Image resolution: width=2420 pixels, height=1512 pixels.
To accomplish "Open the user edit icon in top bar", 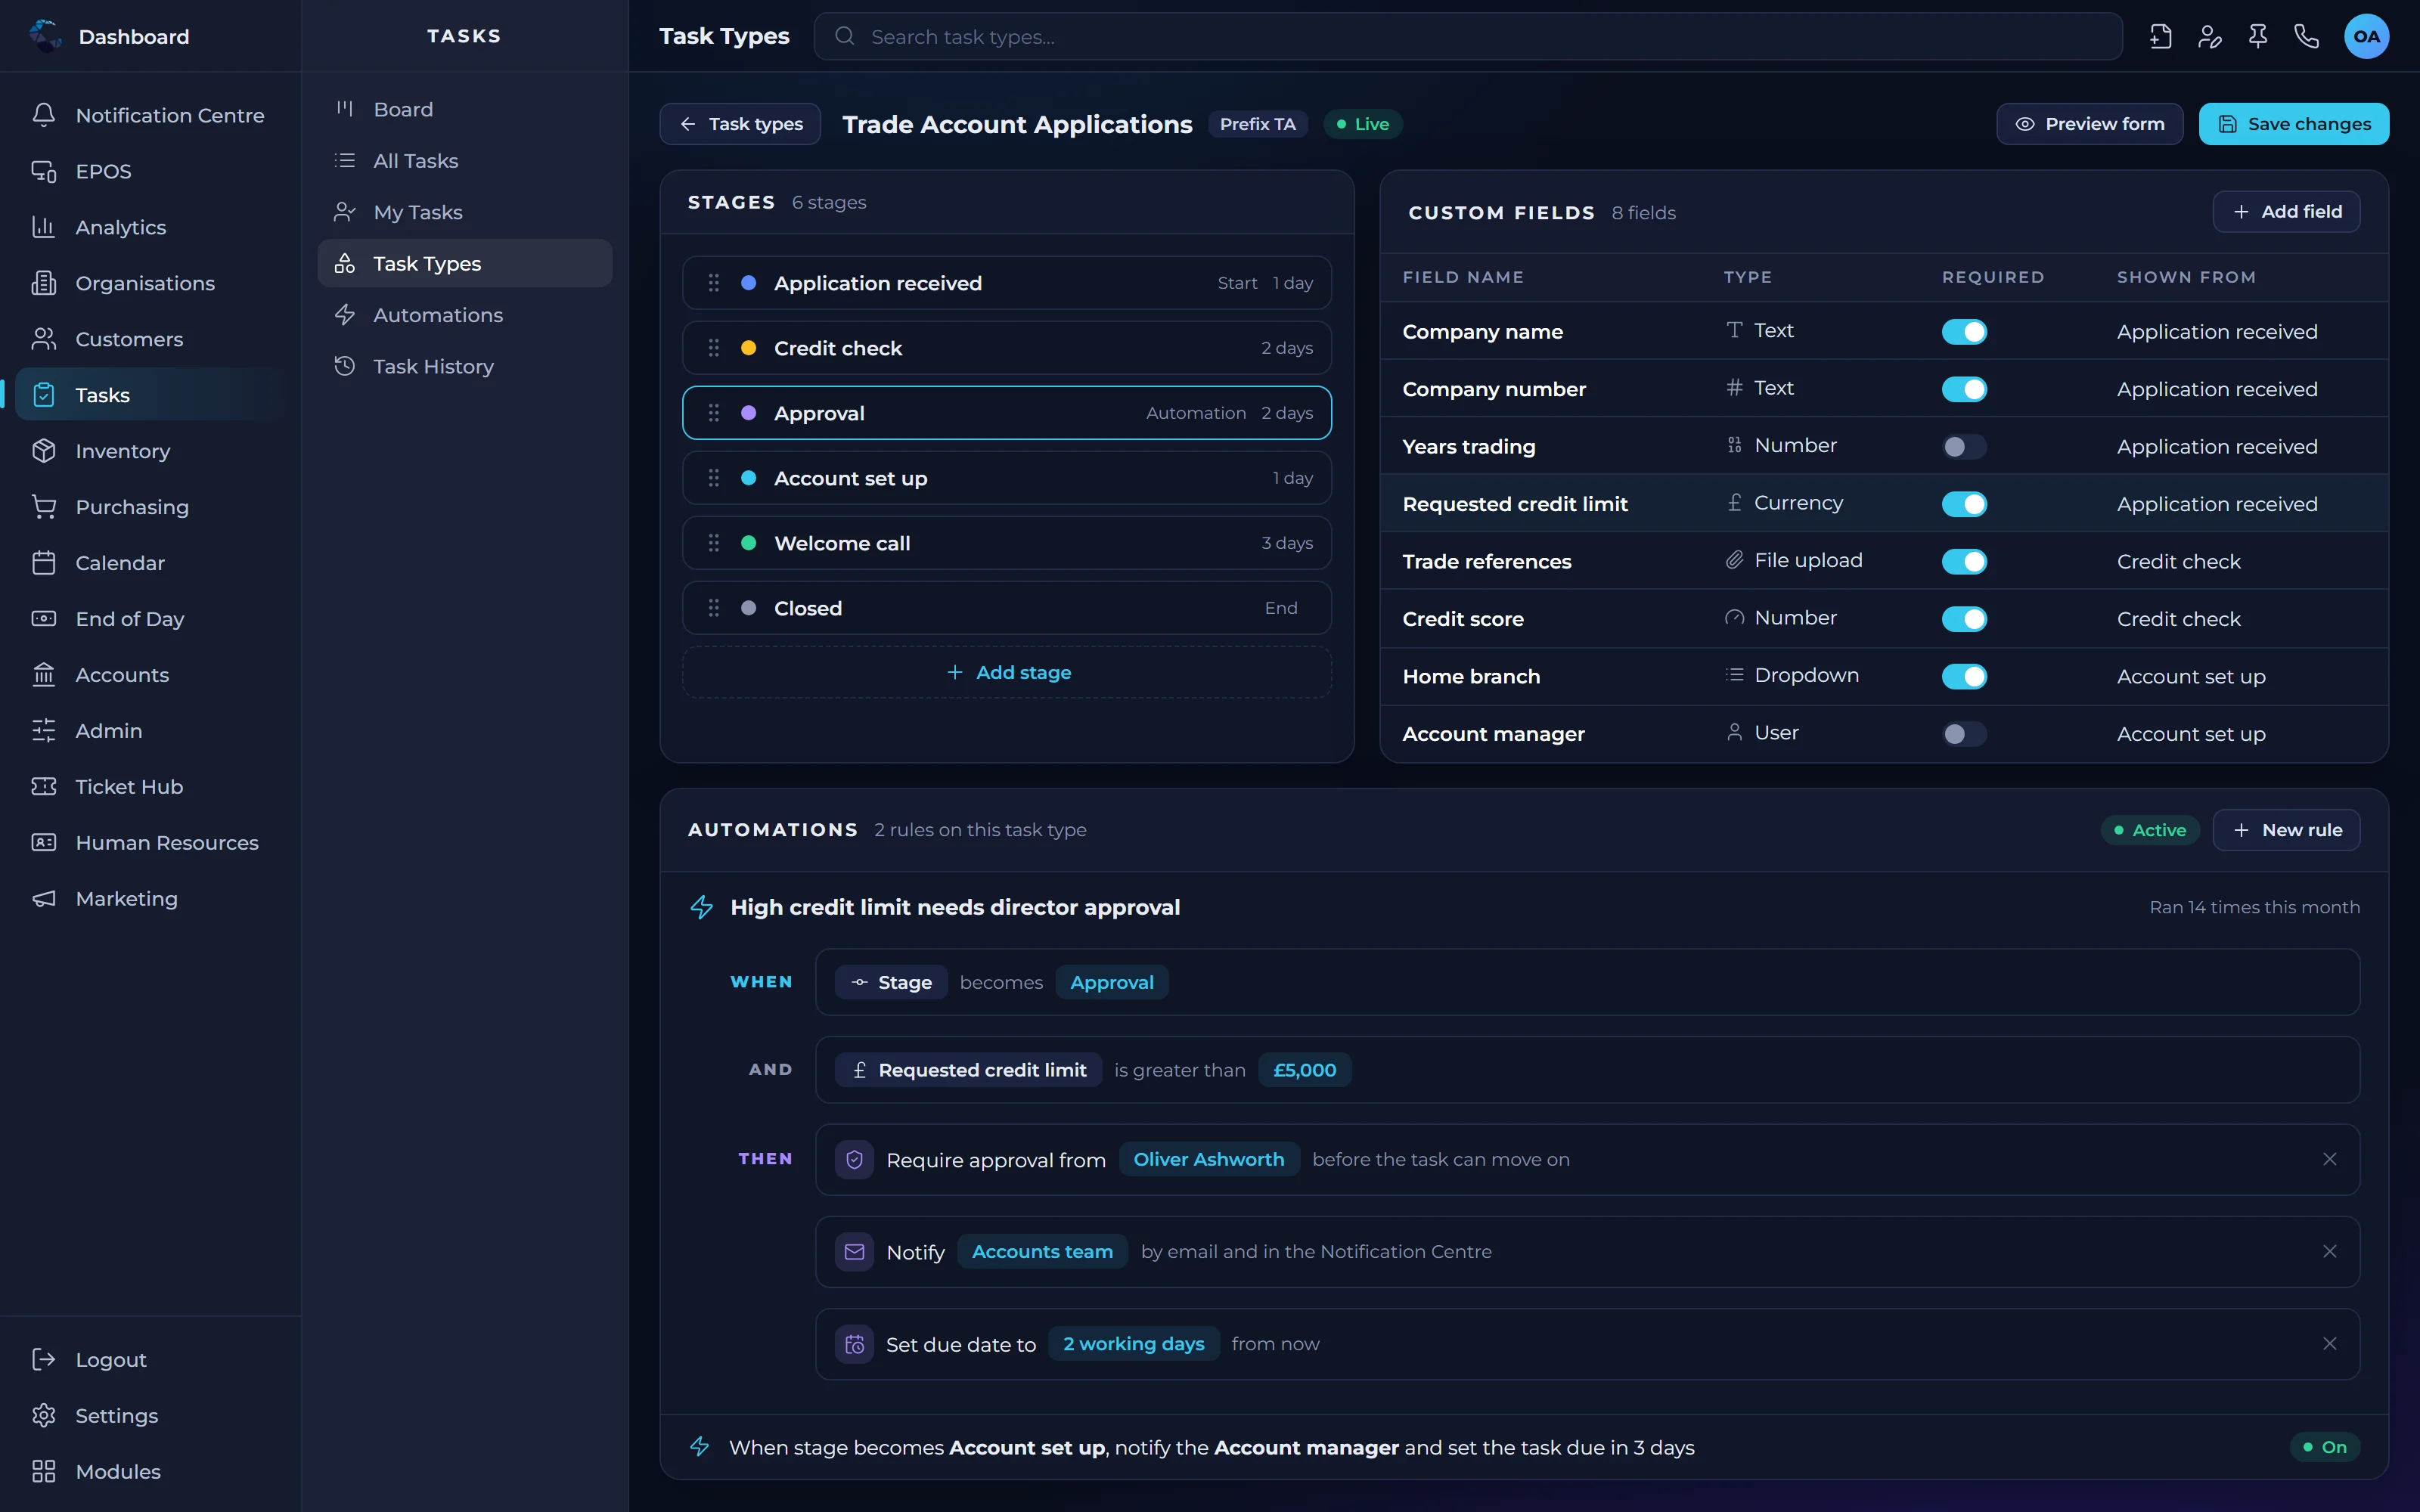I will click(2209, 37).
